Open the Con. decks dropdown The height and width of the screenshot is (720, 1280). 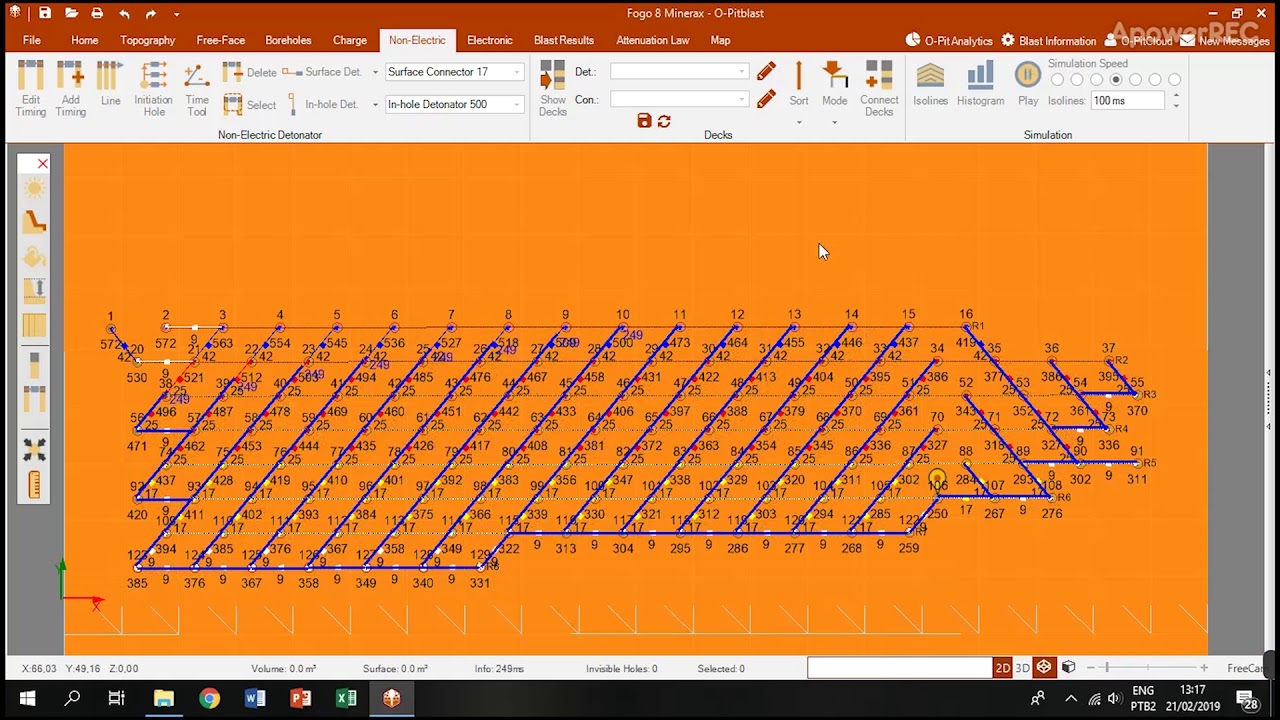pyautogui.click(x=741, y=100)
